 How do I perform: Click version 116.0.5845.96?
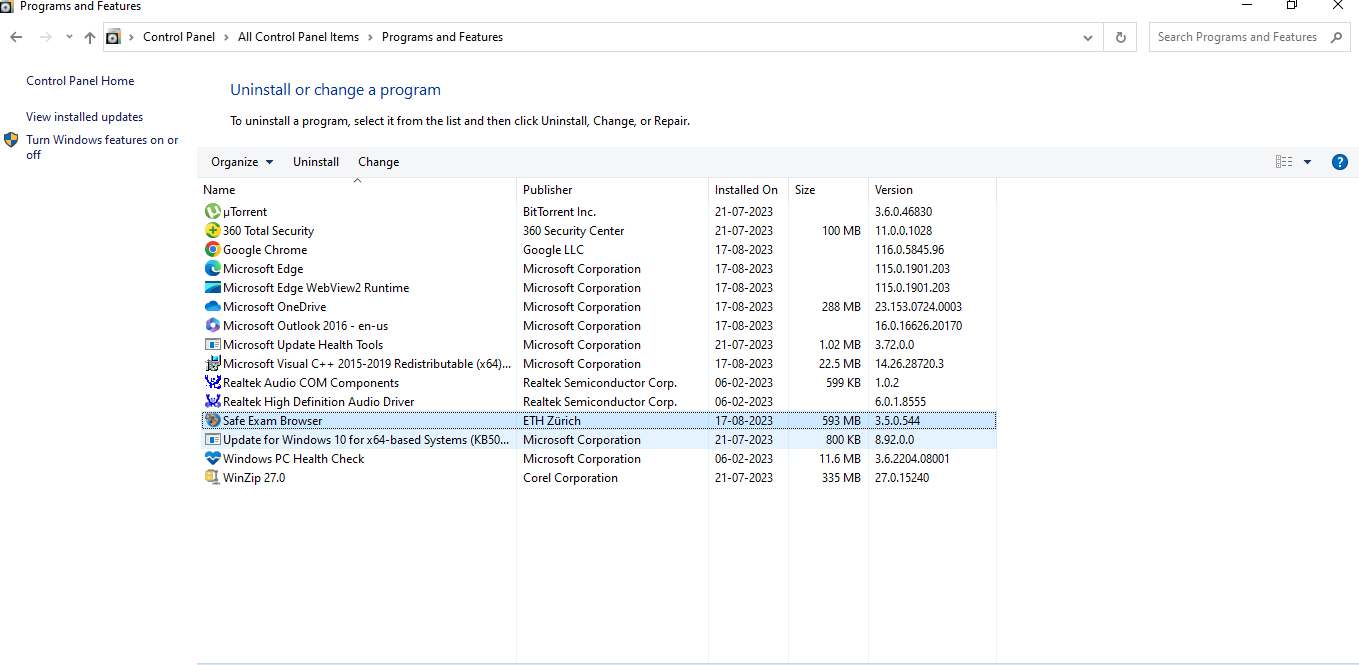click(x=909, y=250)
